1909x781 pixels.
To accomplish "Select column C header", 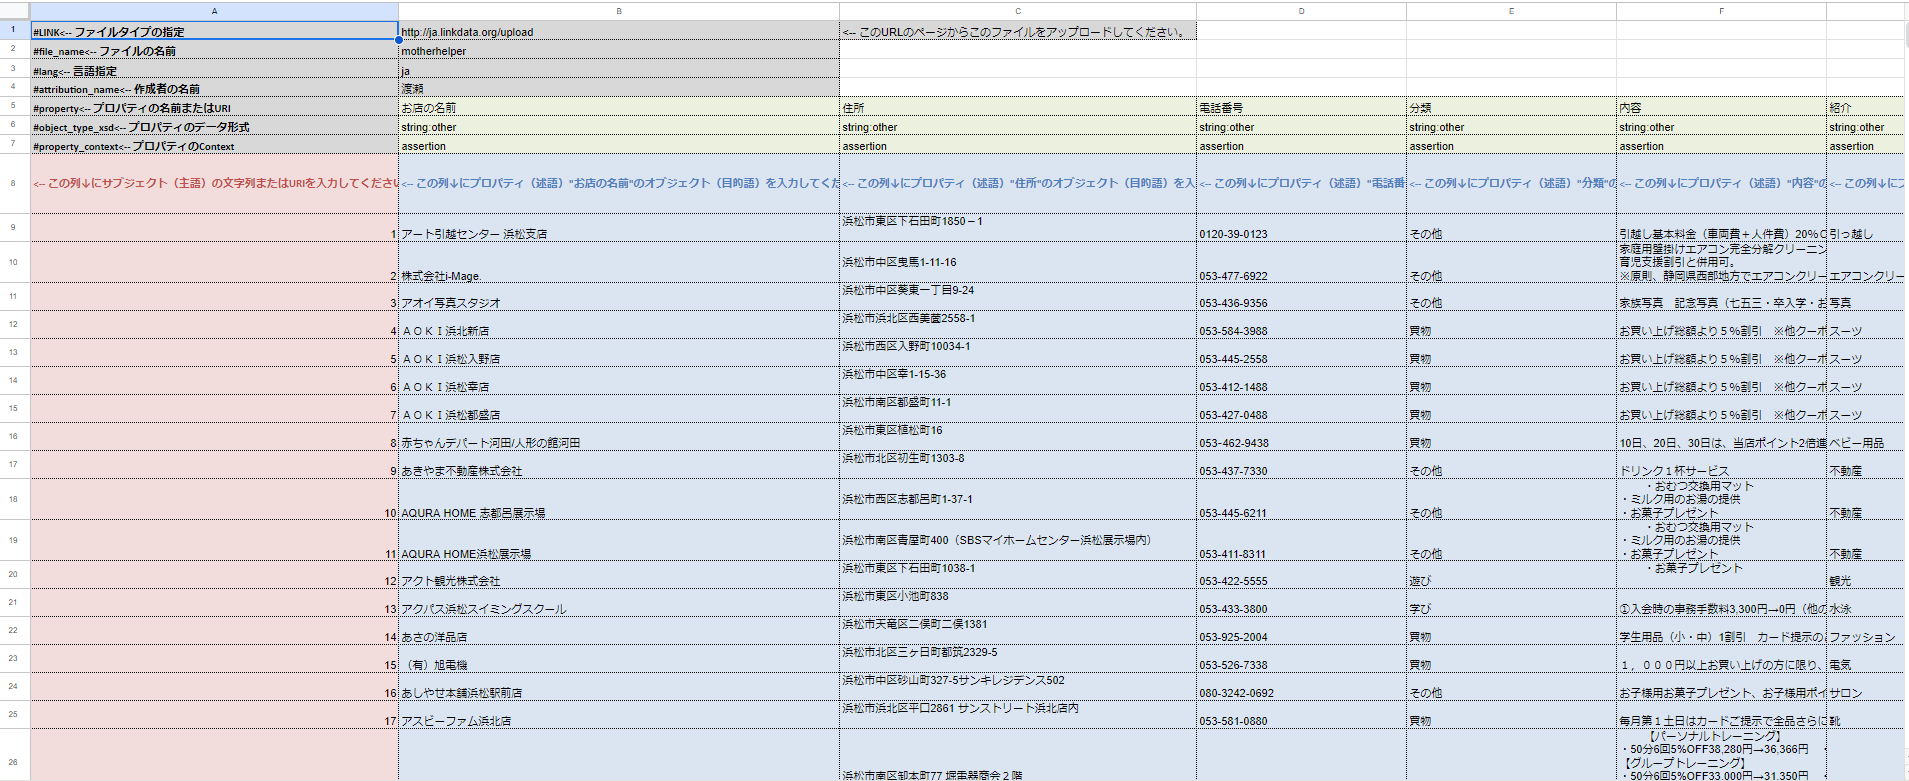I will [x=1018, y=11].
